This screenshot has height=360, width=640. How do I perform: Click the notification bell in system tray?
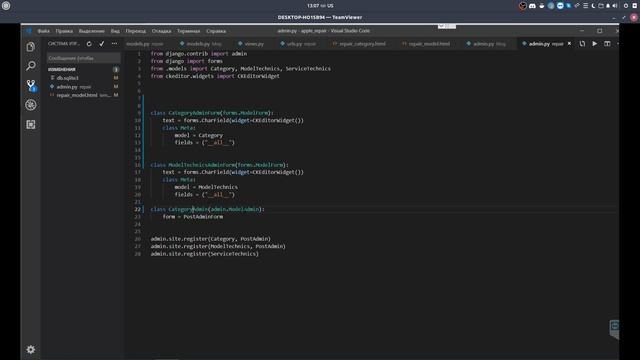click(x=608, y=6)
